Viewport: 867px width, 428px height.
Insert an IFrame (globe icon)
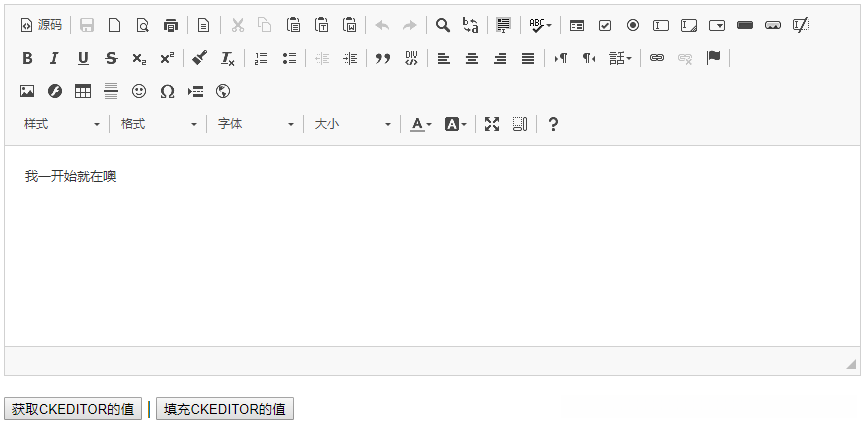[223, 91]
